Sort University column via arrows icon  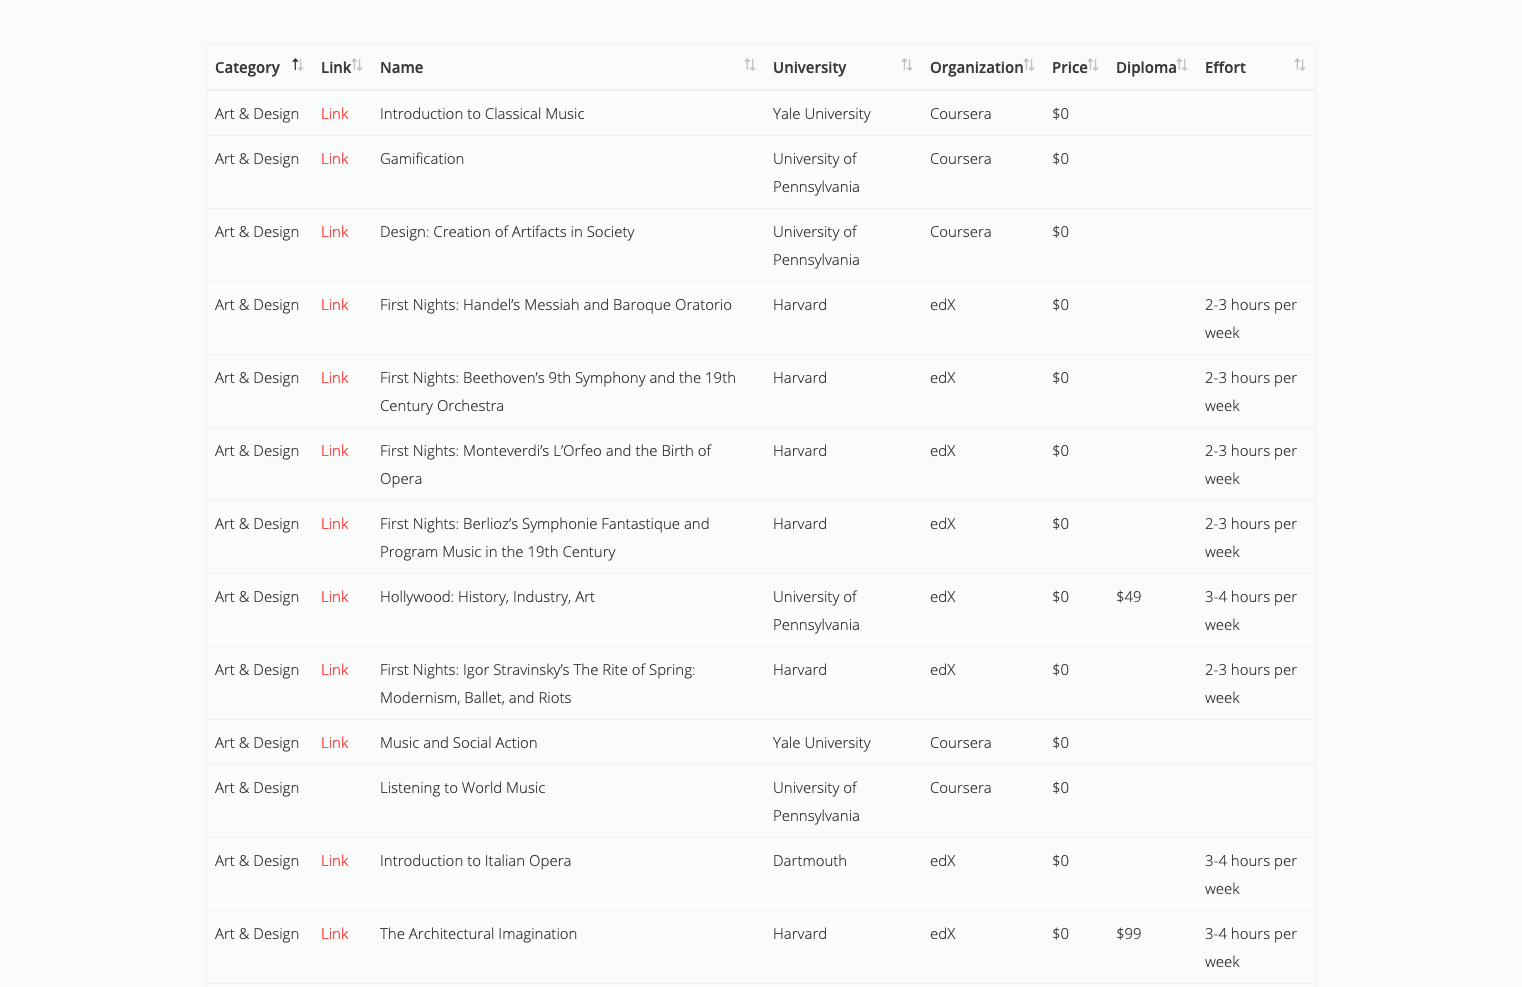tap(907, 65)
